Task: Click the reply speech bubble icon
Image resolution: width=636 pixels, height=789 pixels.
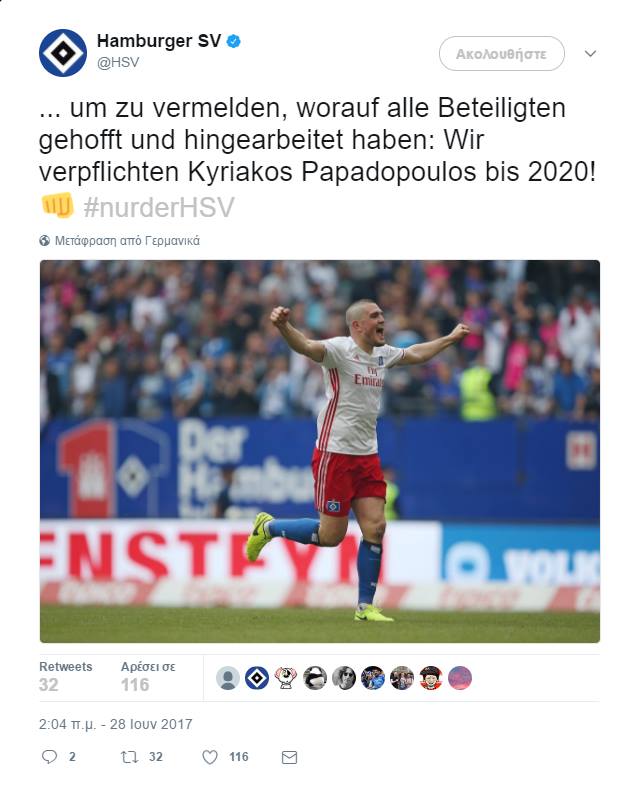Action: click(x=49, y=756)
